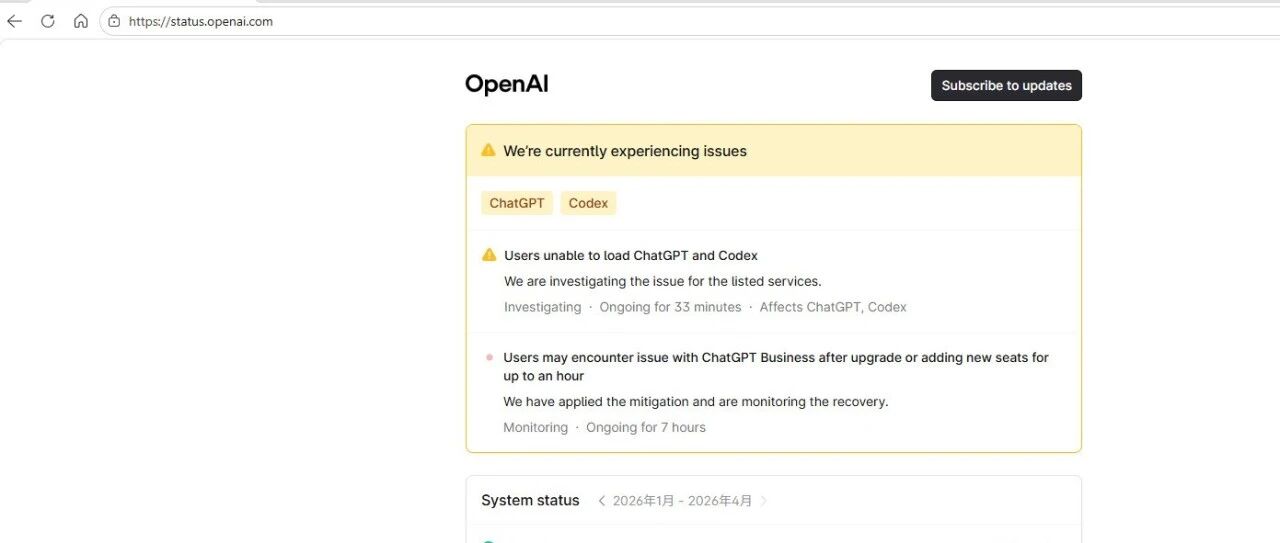1280x543 pixels.
Task: Click 'Affects ChatGPT, Codex' text
Action: click(833, 307)
